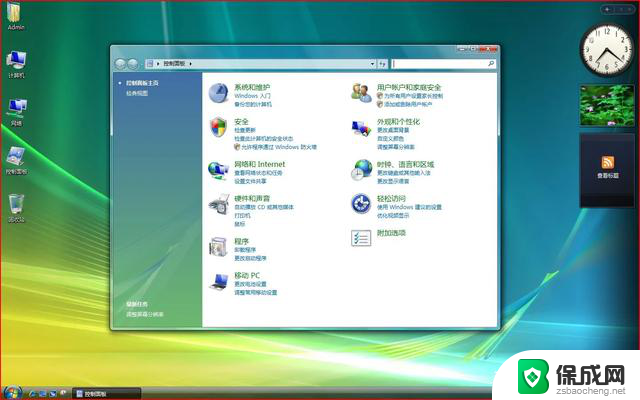Click the 添加或删除用户帐户 link
Image resolution: width=640 pixels, height=400 pixels.
pyautogui.click(x=408, y=104)
